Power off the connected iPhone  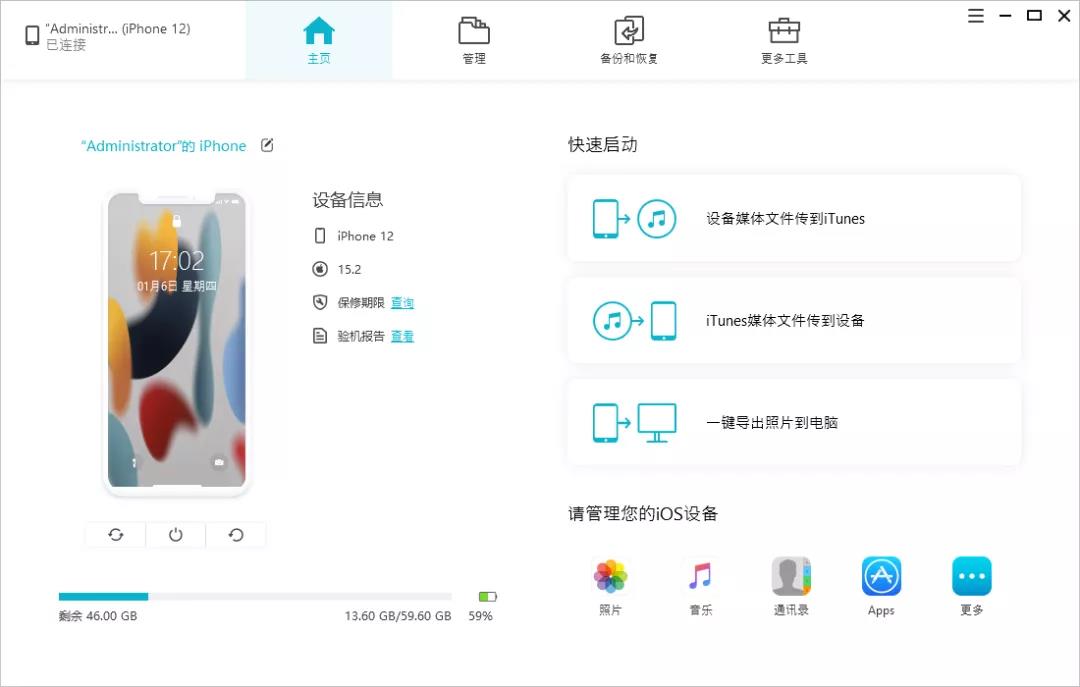pyautogui.click(x=175, y=534)
